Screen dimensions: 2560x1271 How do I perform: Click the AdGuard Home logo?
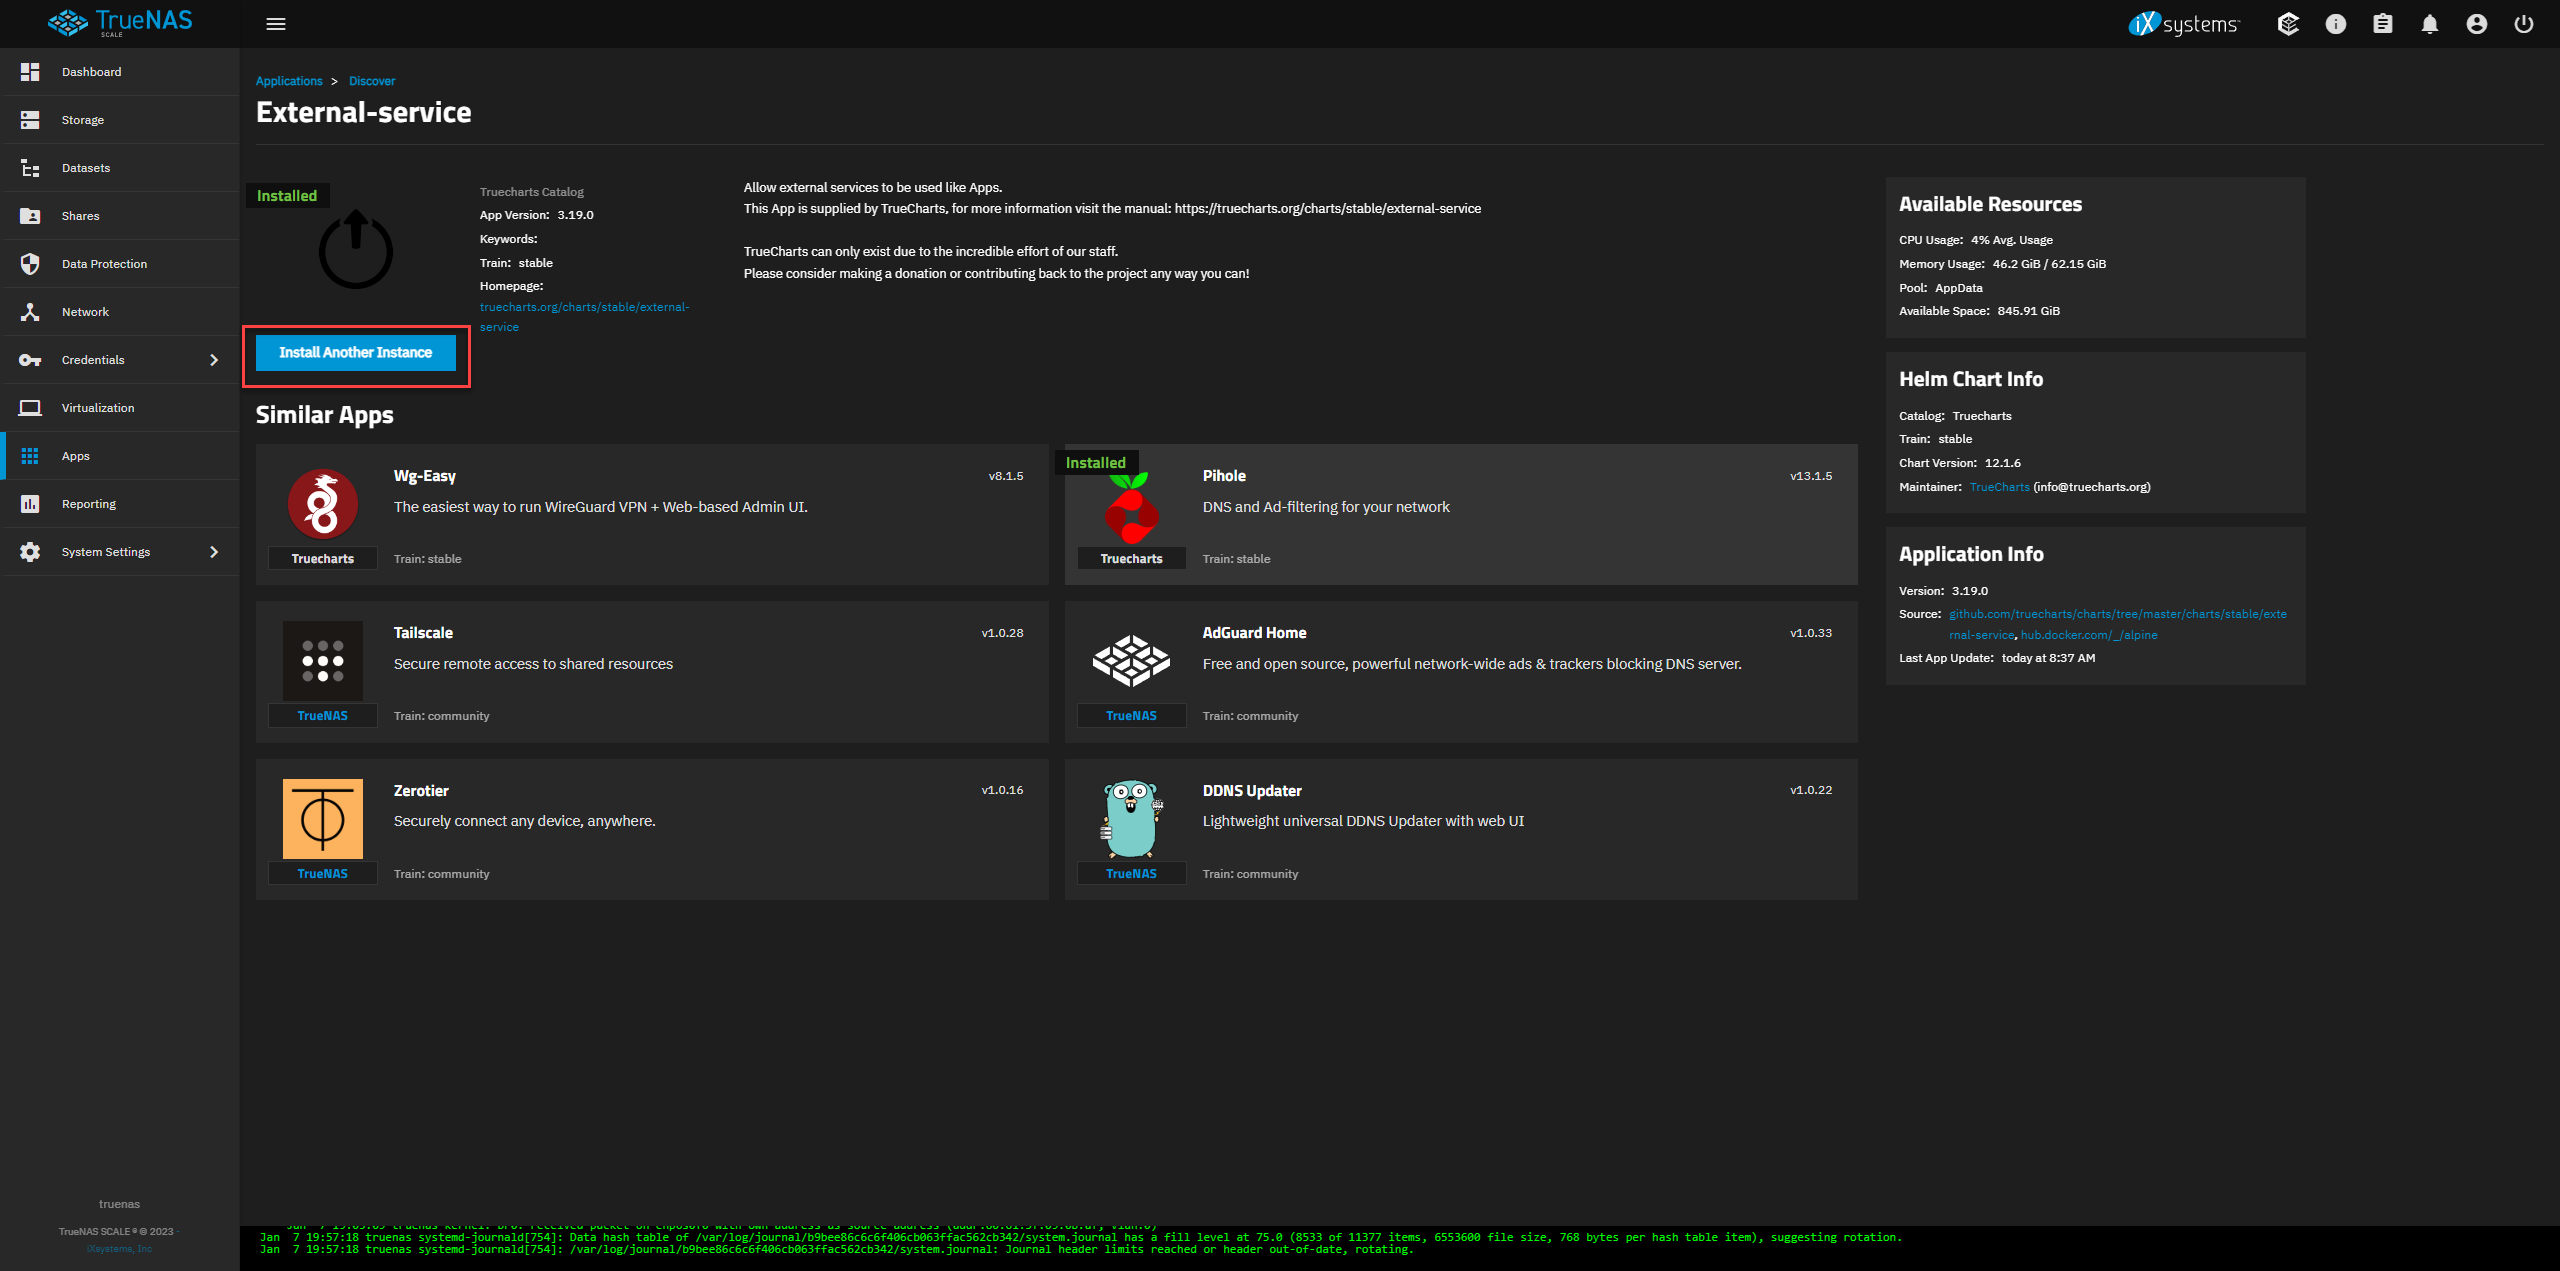(1131, 661)
